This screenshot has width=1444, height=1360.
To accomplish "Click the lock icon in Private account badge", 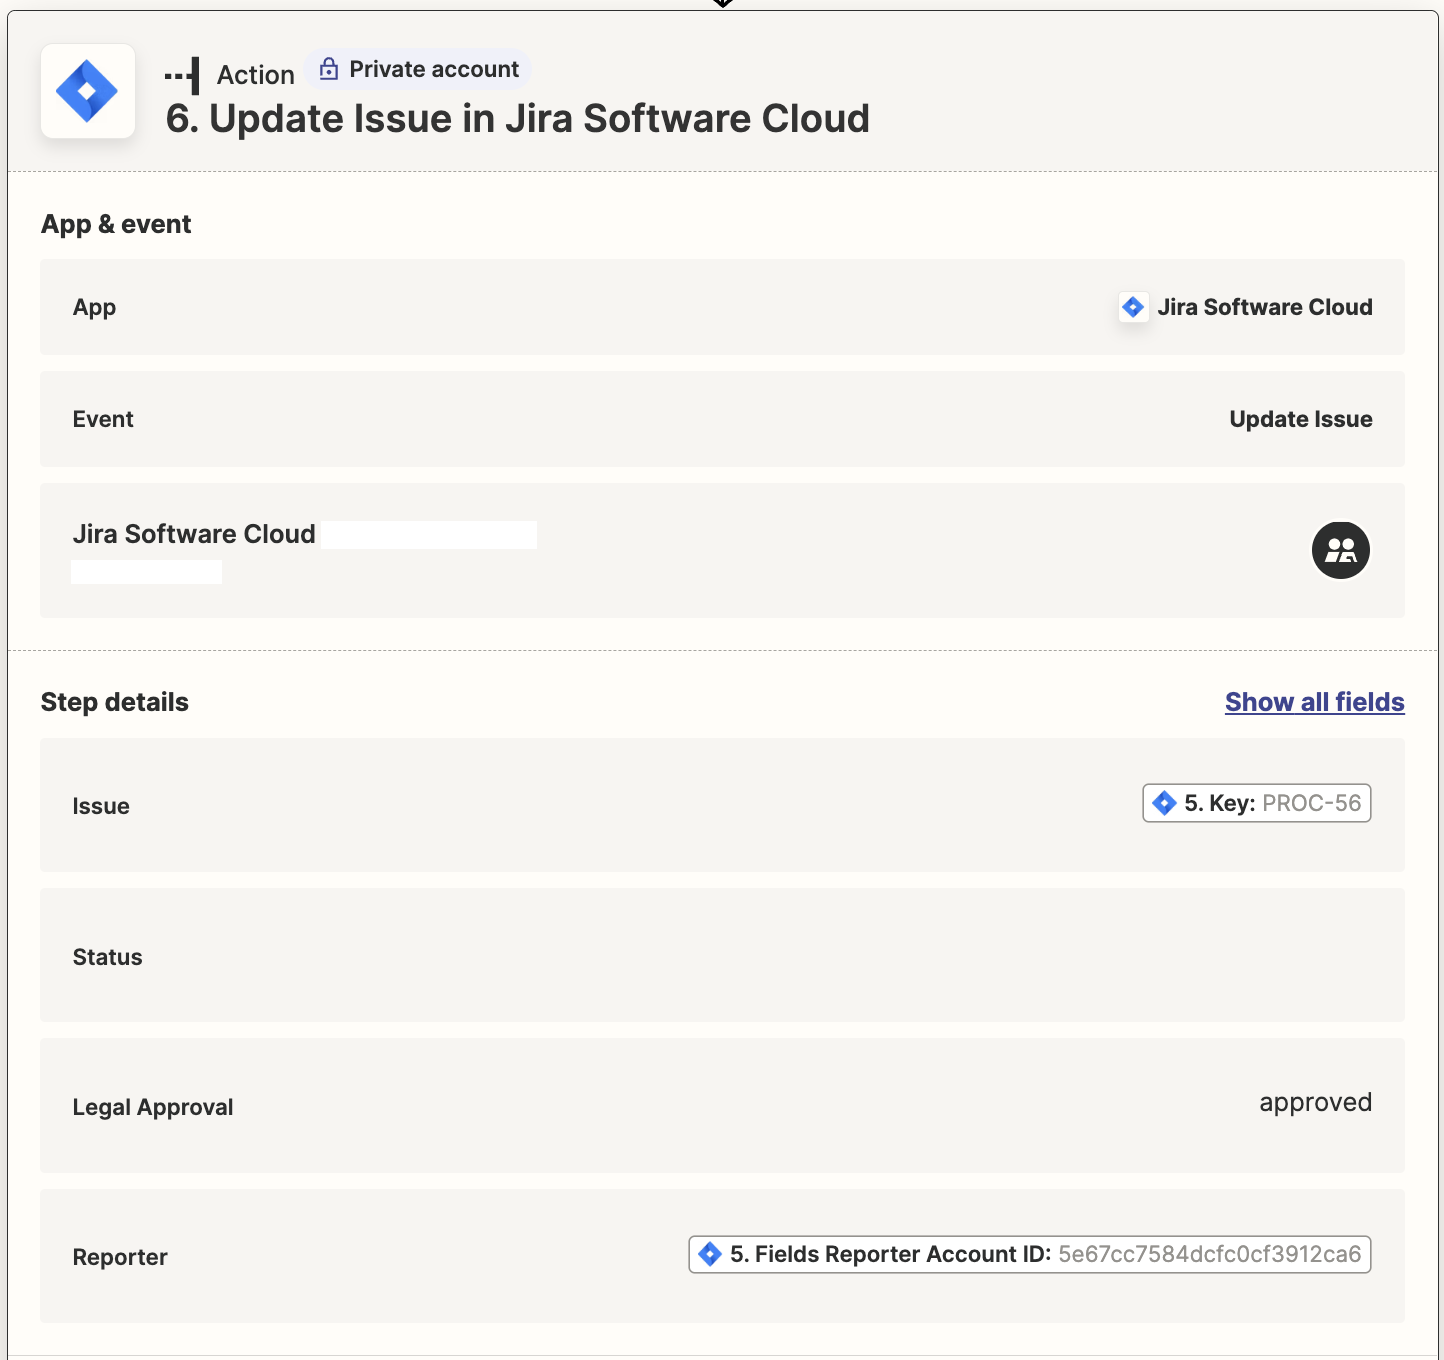I will pos(328,69).
